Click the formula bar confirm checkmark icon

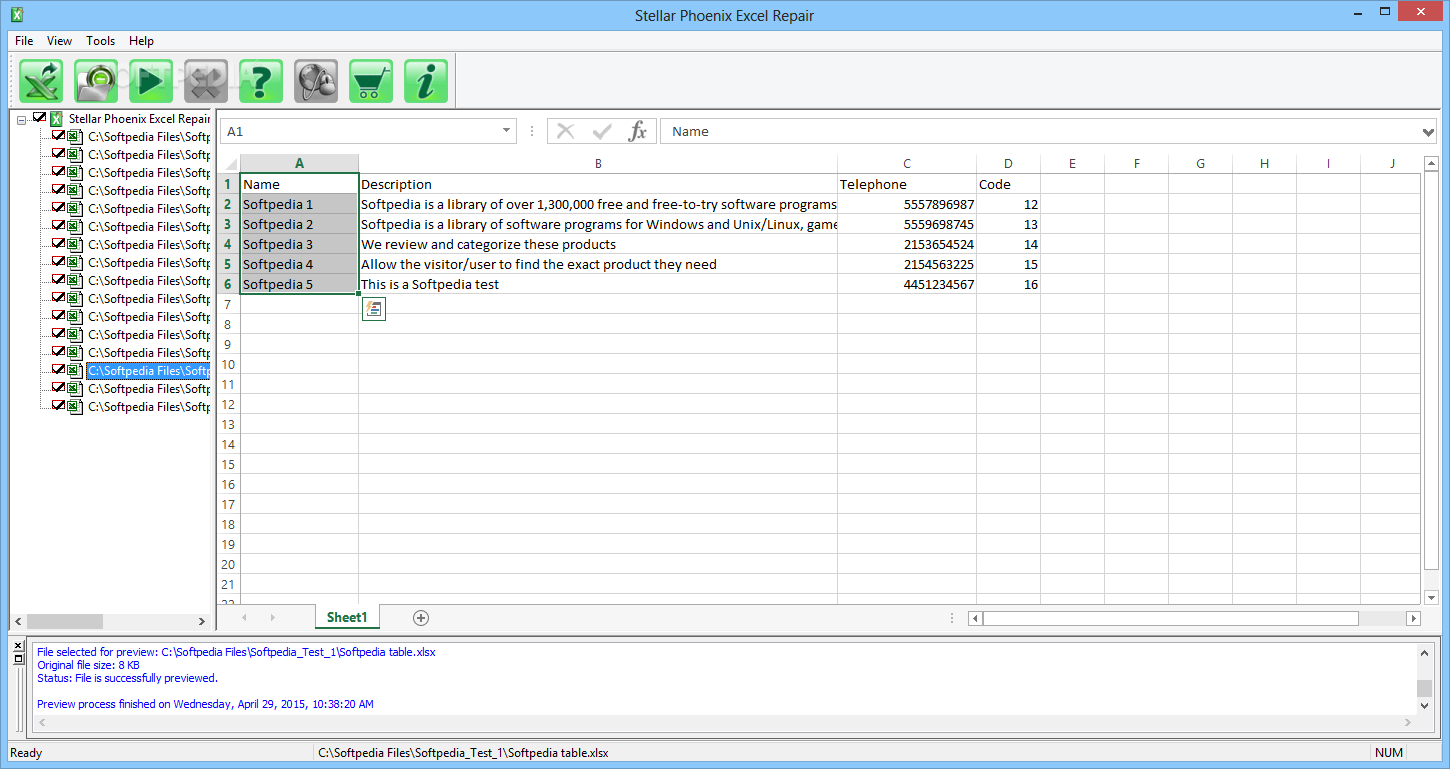click(602, 131)
